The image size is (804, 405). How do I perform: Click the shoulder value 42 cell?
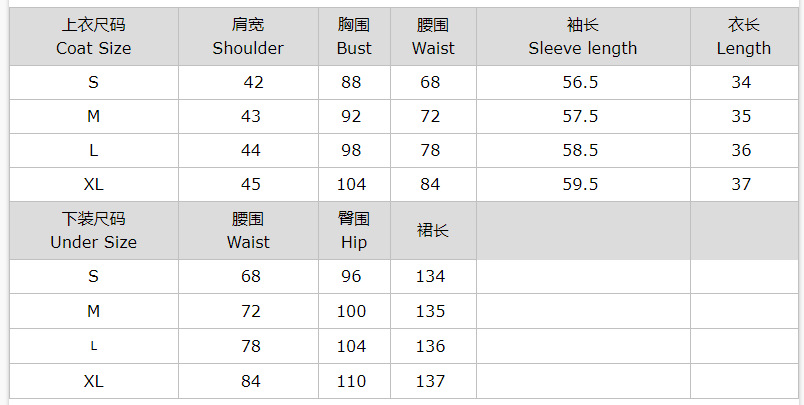coord(252,82)
